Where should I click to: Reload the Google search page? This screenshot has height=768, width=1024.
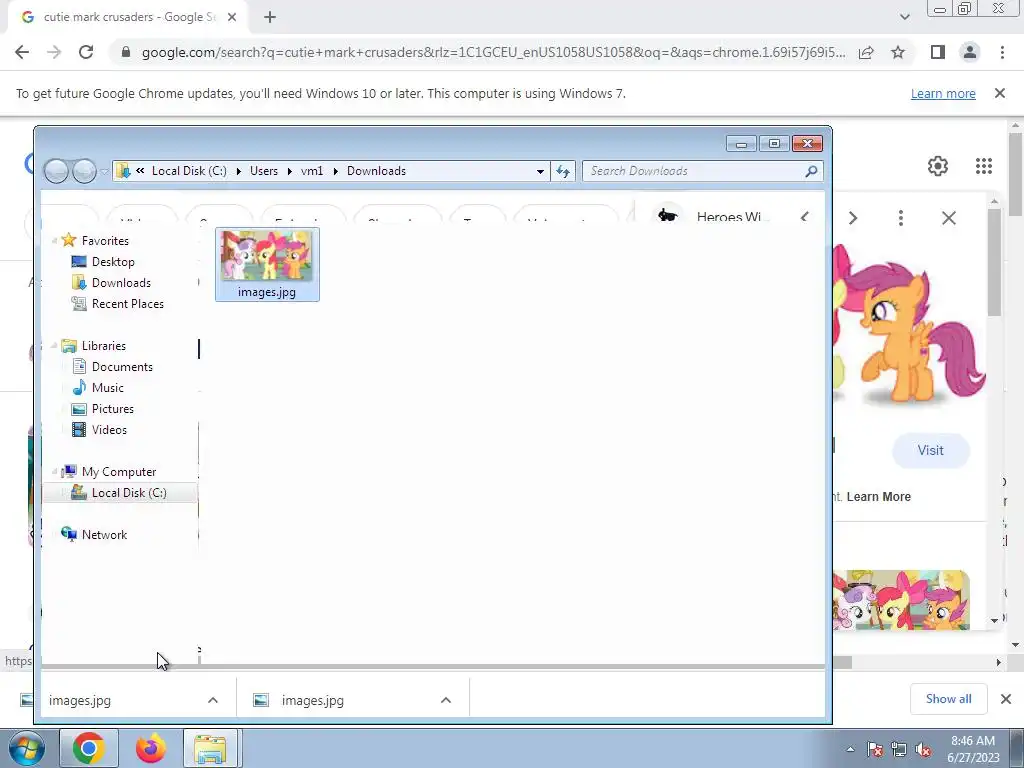pyautogui.click(x=86, y=52)
